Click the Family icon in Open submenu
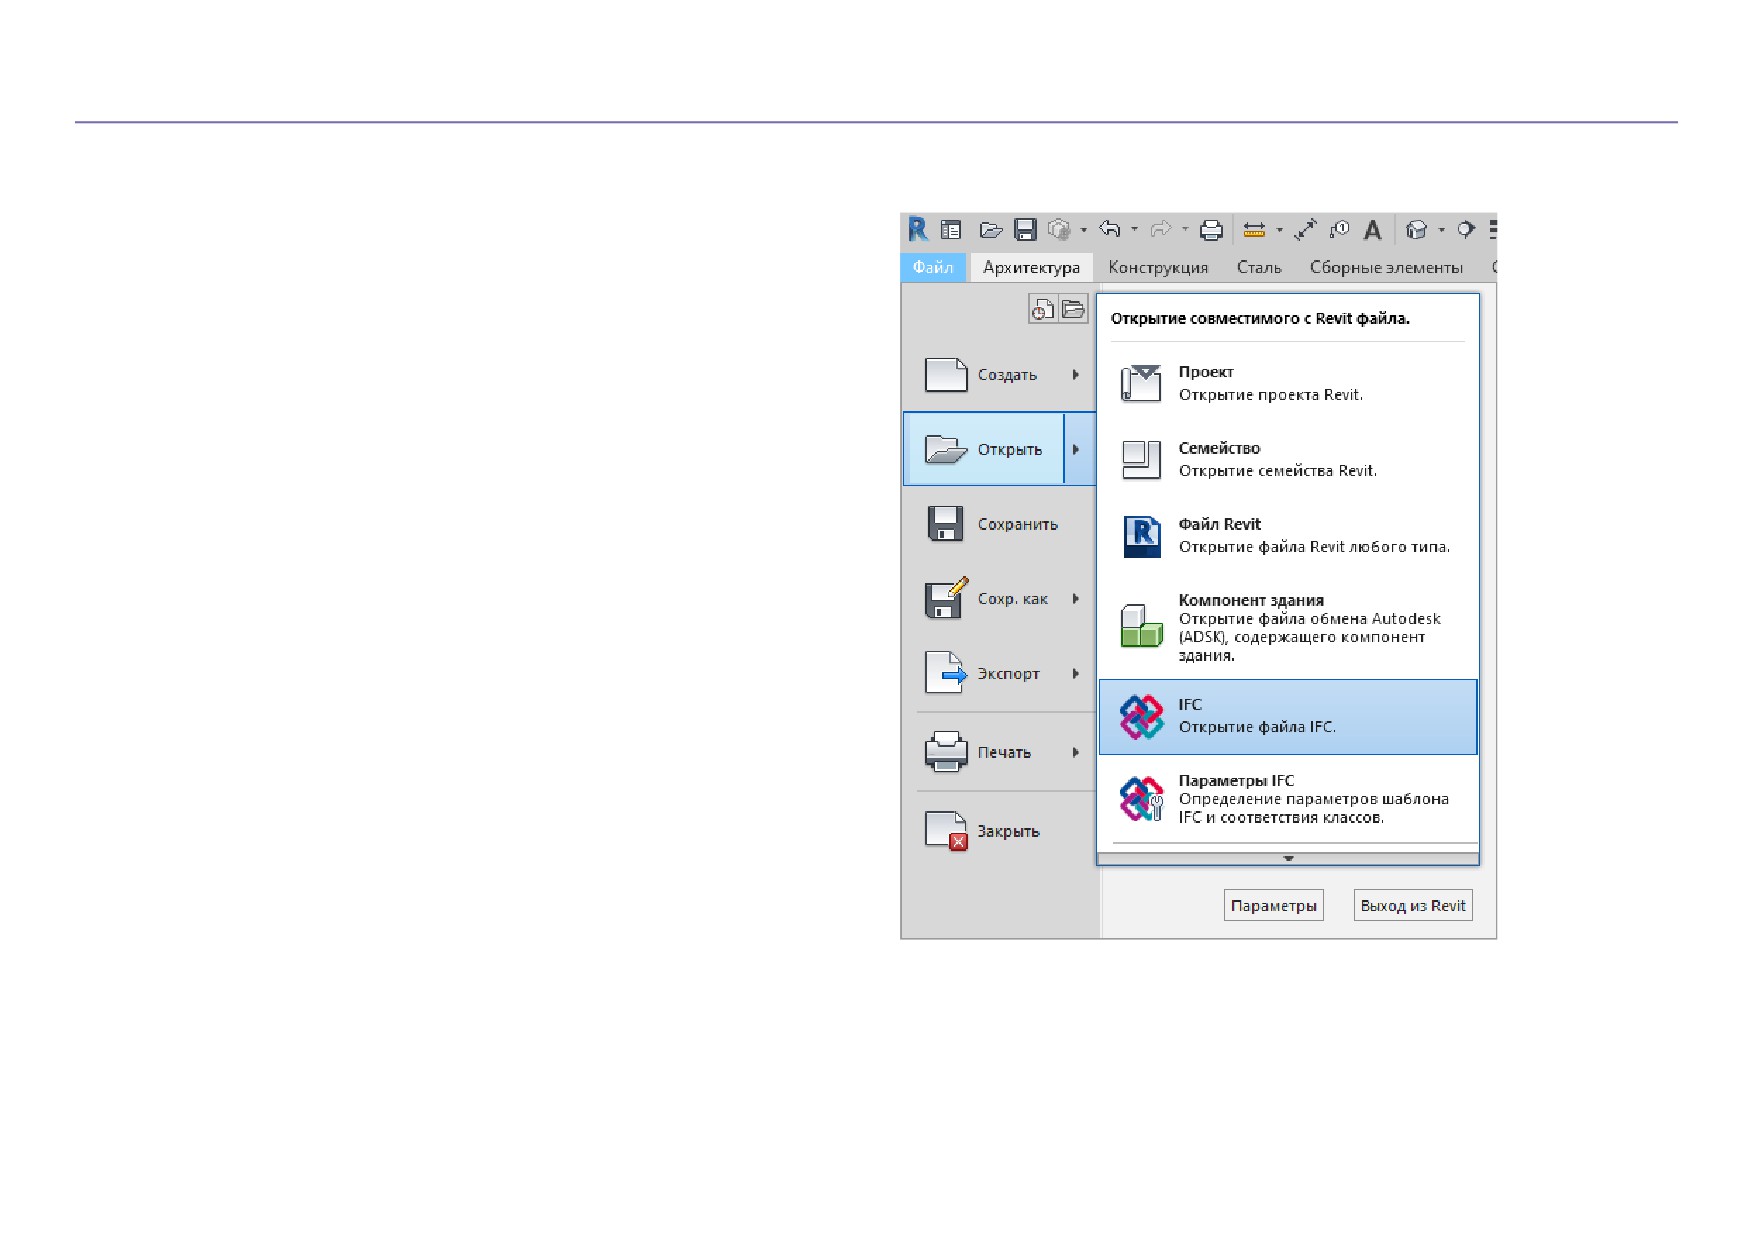 click(1141, 459)
